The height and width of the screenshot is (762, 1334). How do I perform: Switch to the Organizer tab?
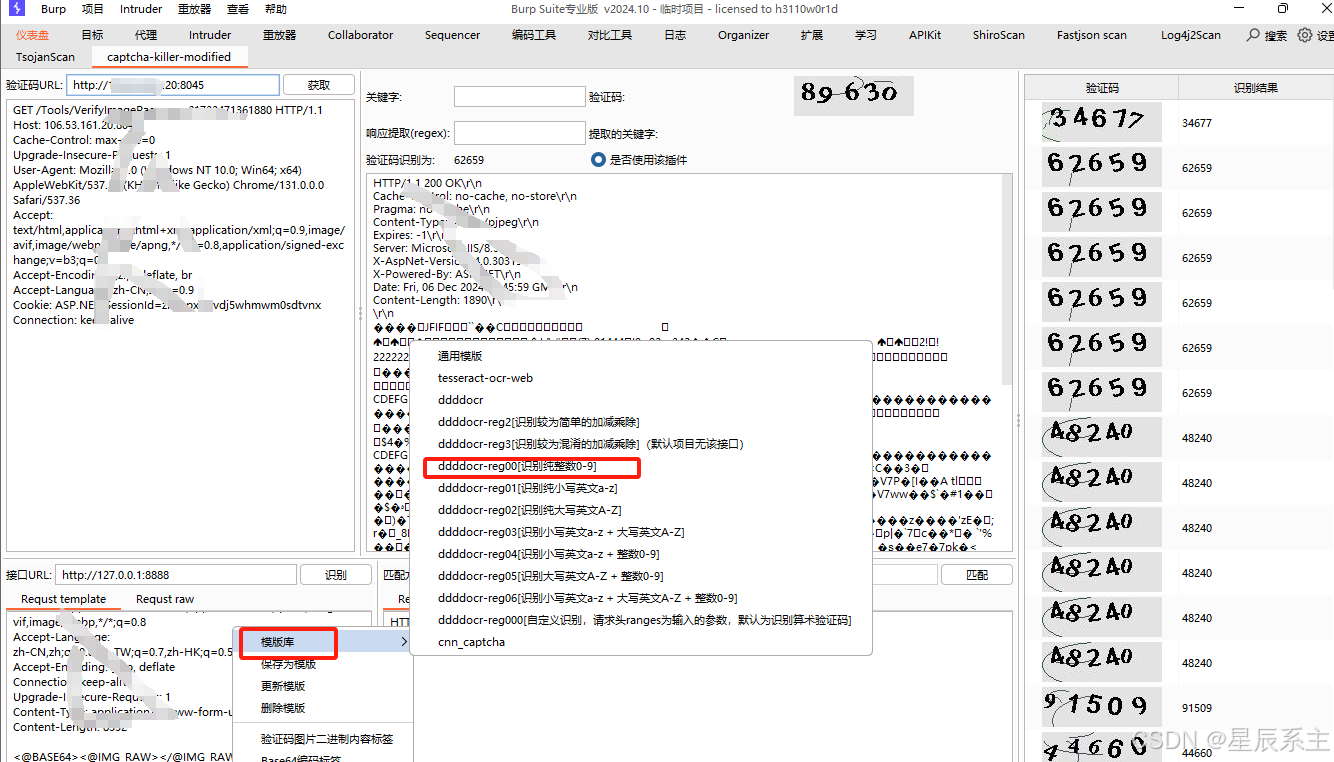tap(743, 35)
